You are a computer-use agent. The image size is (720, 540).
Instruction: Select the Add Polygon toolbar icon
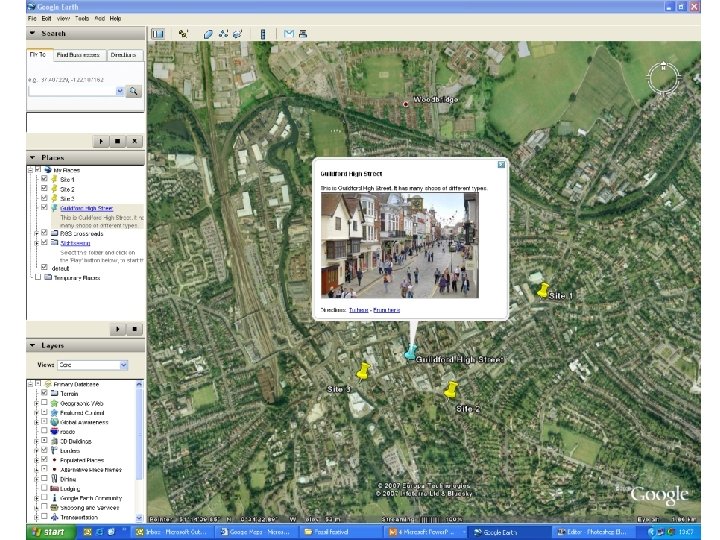[209, 33]
